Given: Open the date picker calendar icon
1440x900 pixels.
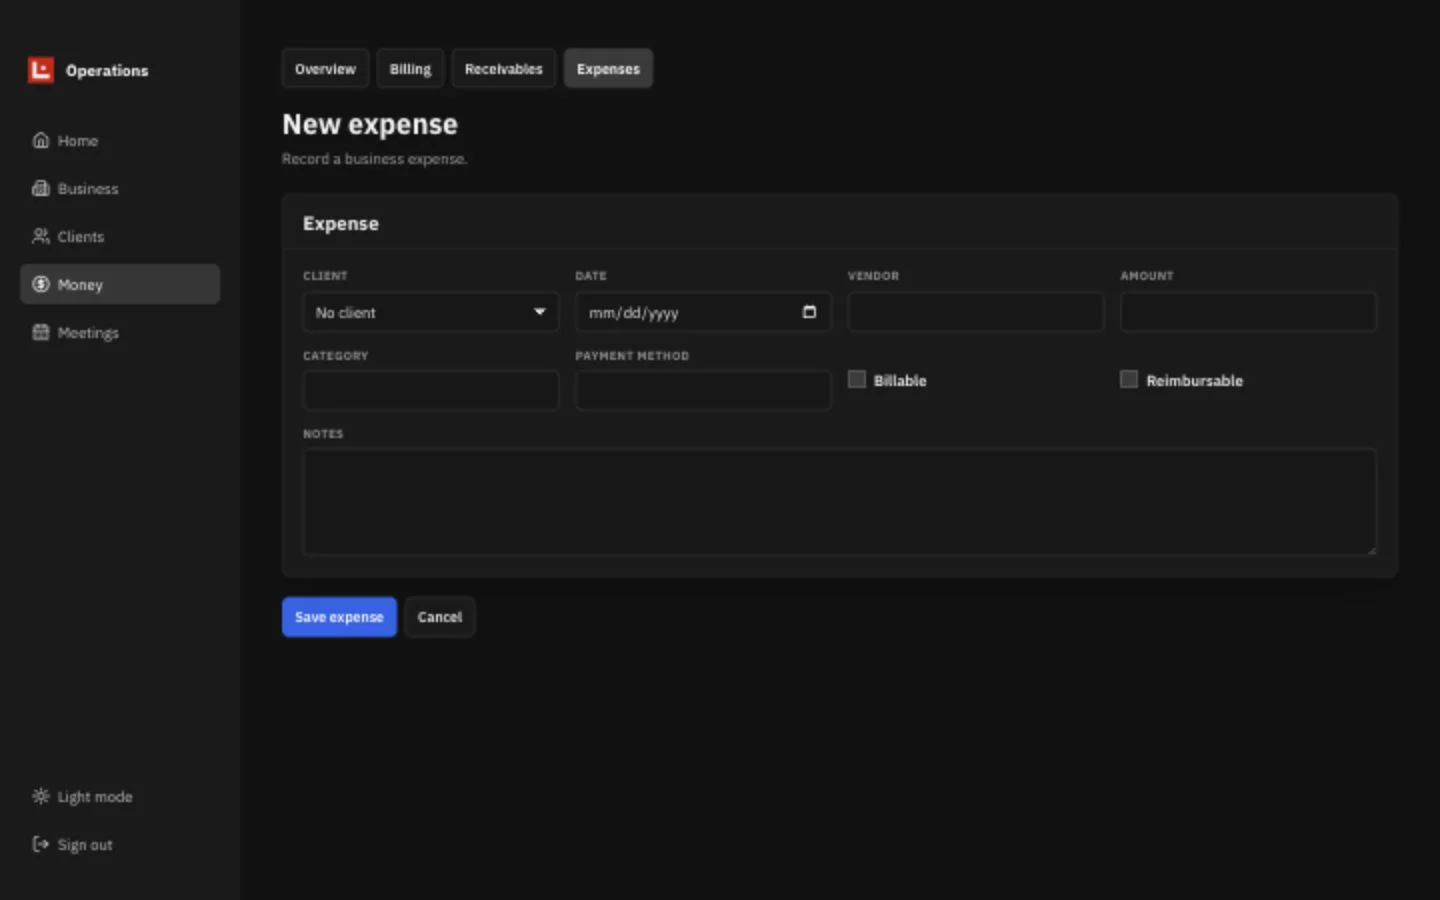Looking at the screenshot, I should (x=809, y=312).
